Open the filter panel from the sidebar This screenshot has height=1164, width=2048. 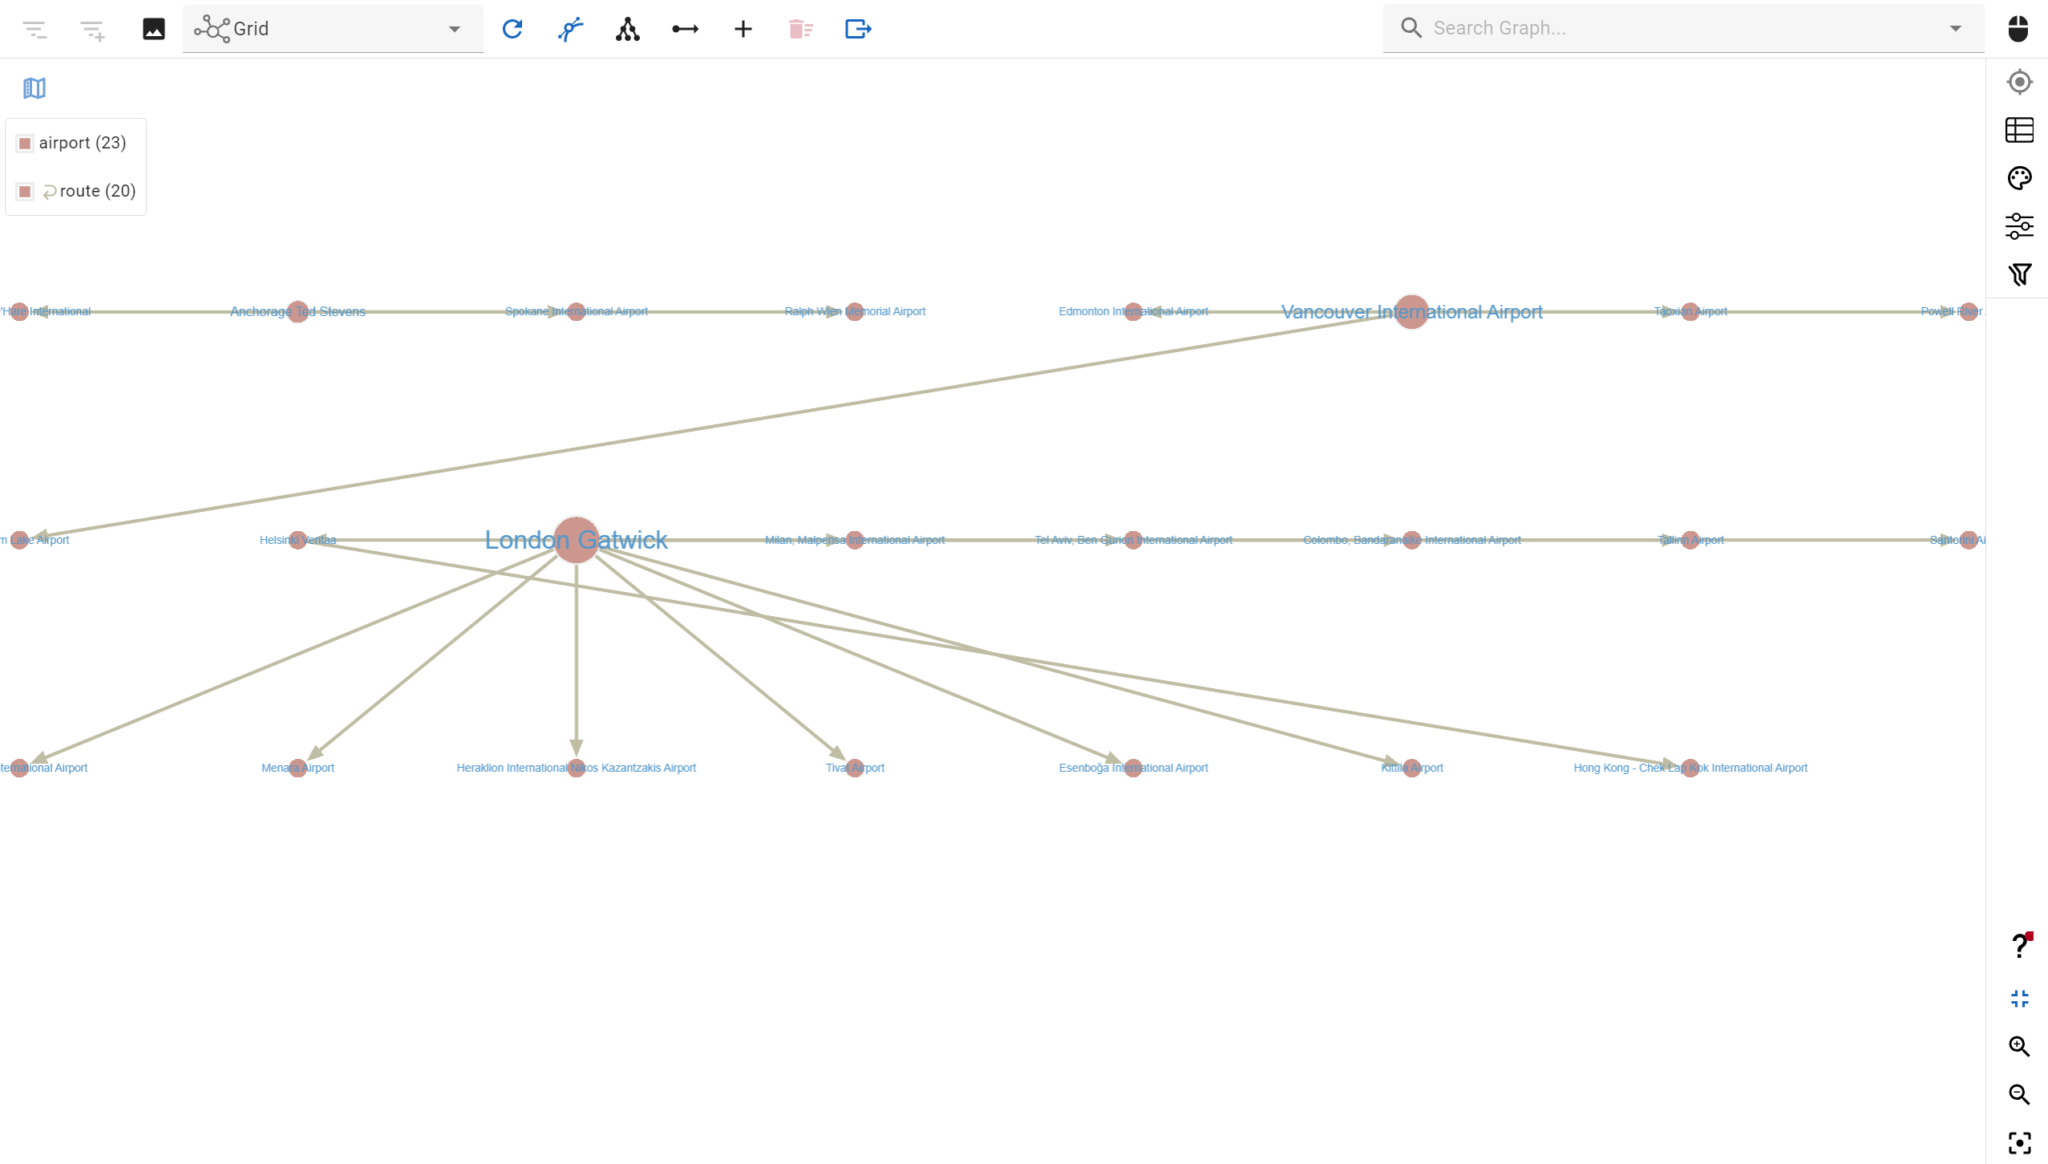(2019, 273)
